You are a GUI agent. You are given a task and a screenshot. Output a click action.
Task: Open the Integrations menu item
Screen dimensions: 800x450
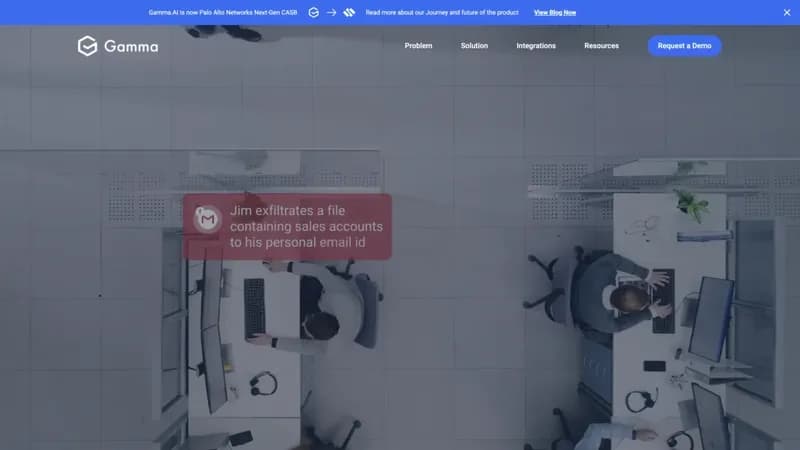tap(536, 46)
